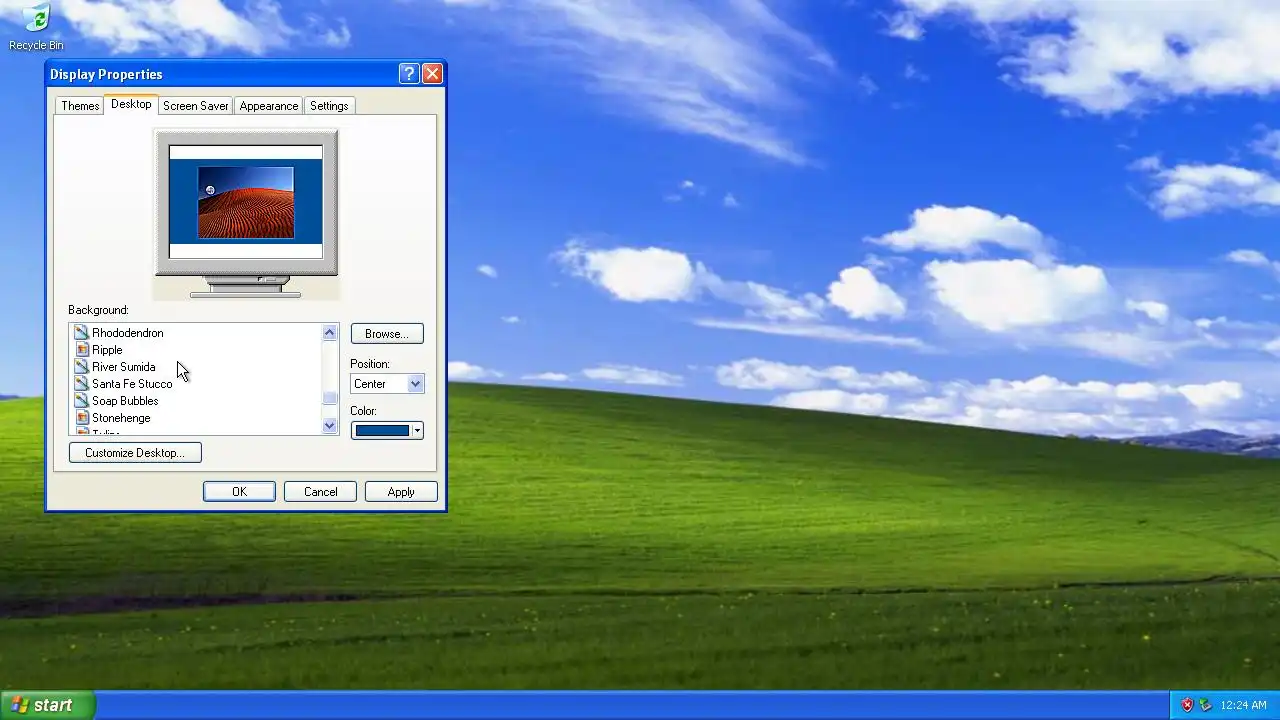Screen dimensions: 1280x720
Task: Click Cancel in Display Properties
Action: click(320, 492)
